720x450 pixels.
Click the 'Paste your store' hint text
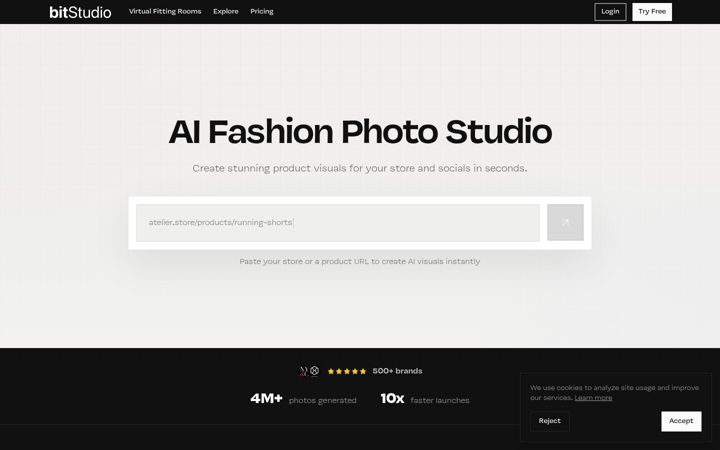tap(360, 261)
